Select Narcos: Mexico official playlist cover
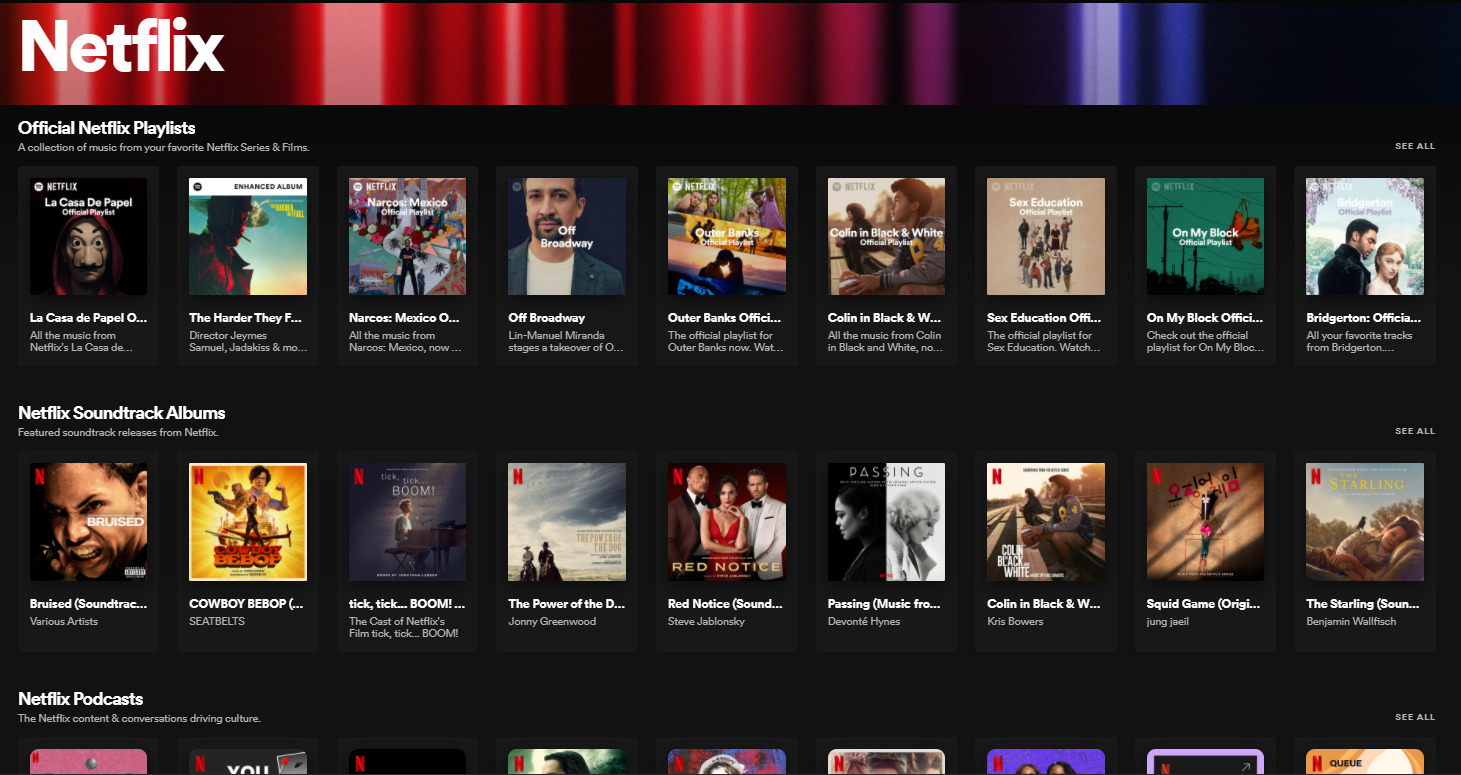 [407, 237]
